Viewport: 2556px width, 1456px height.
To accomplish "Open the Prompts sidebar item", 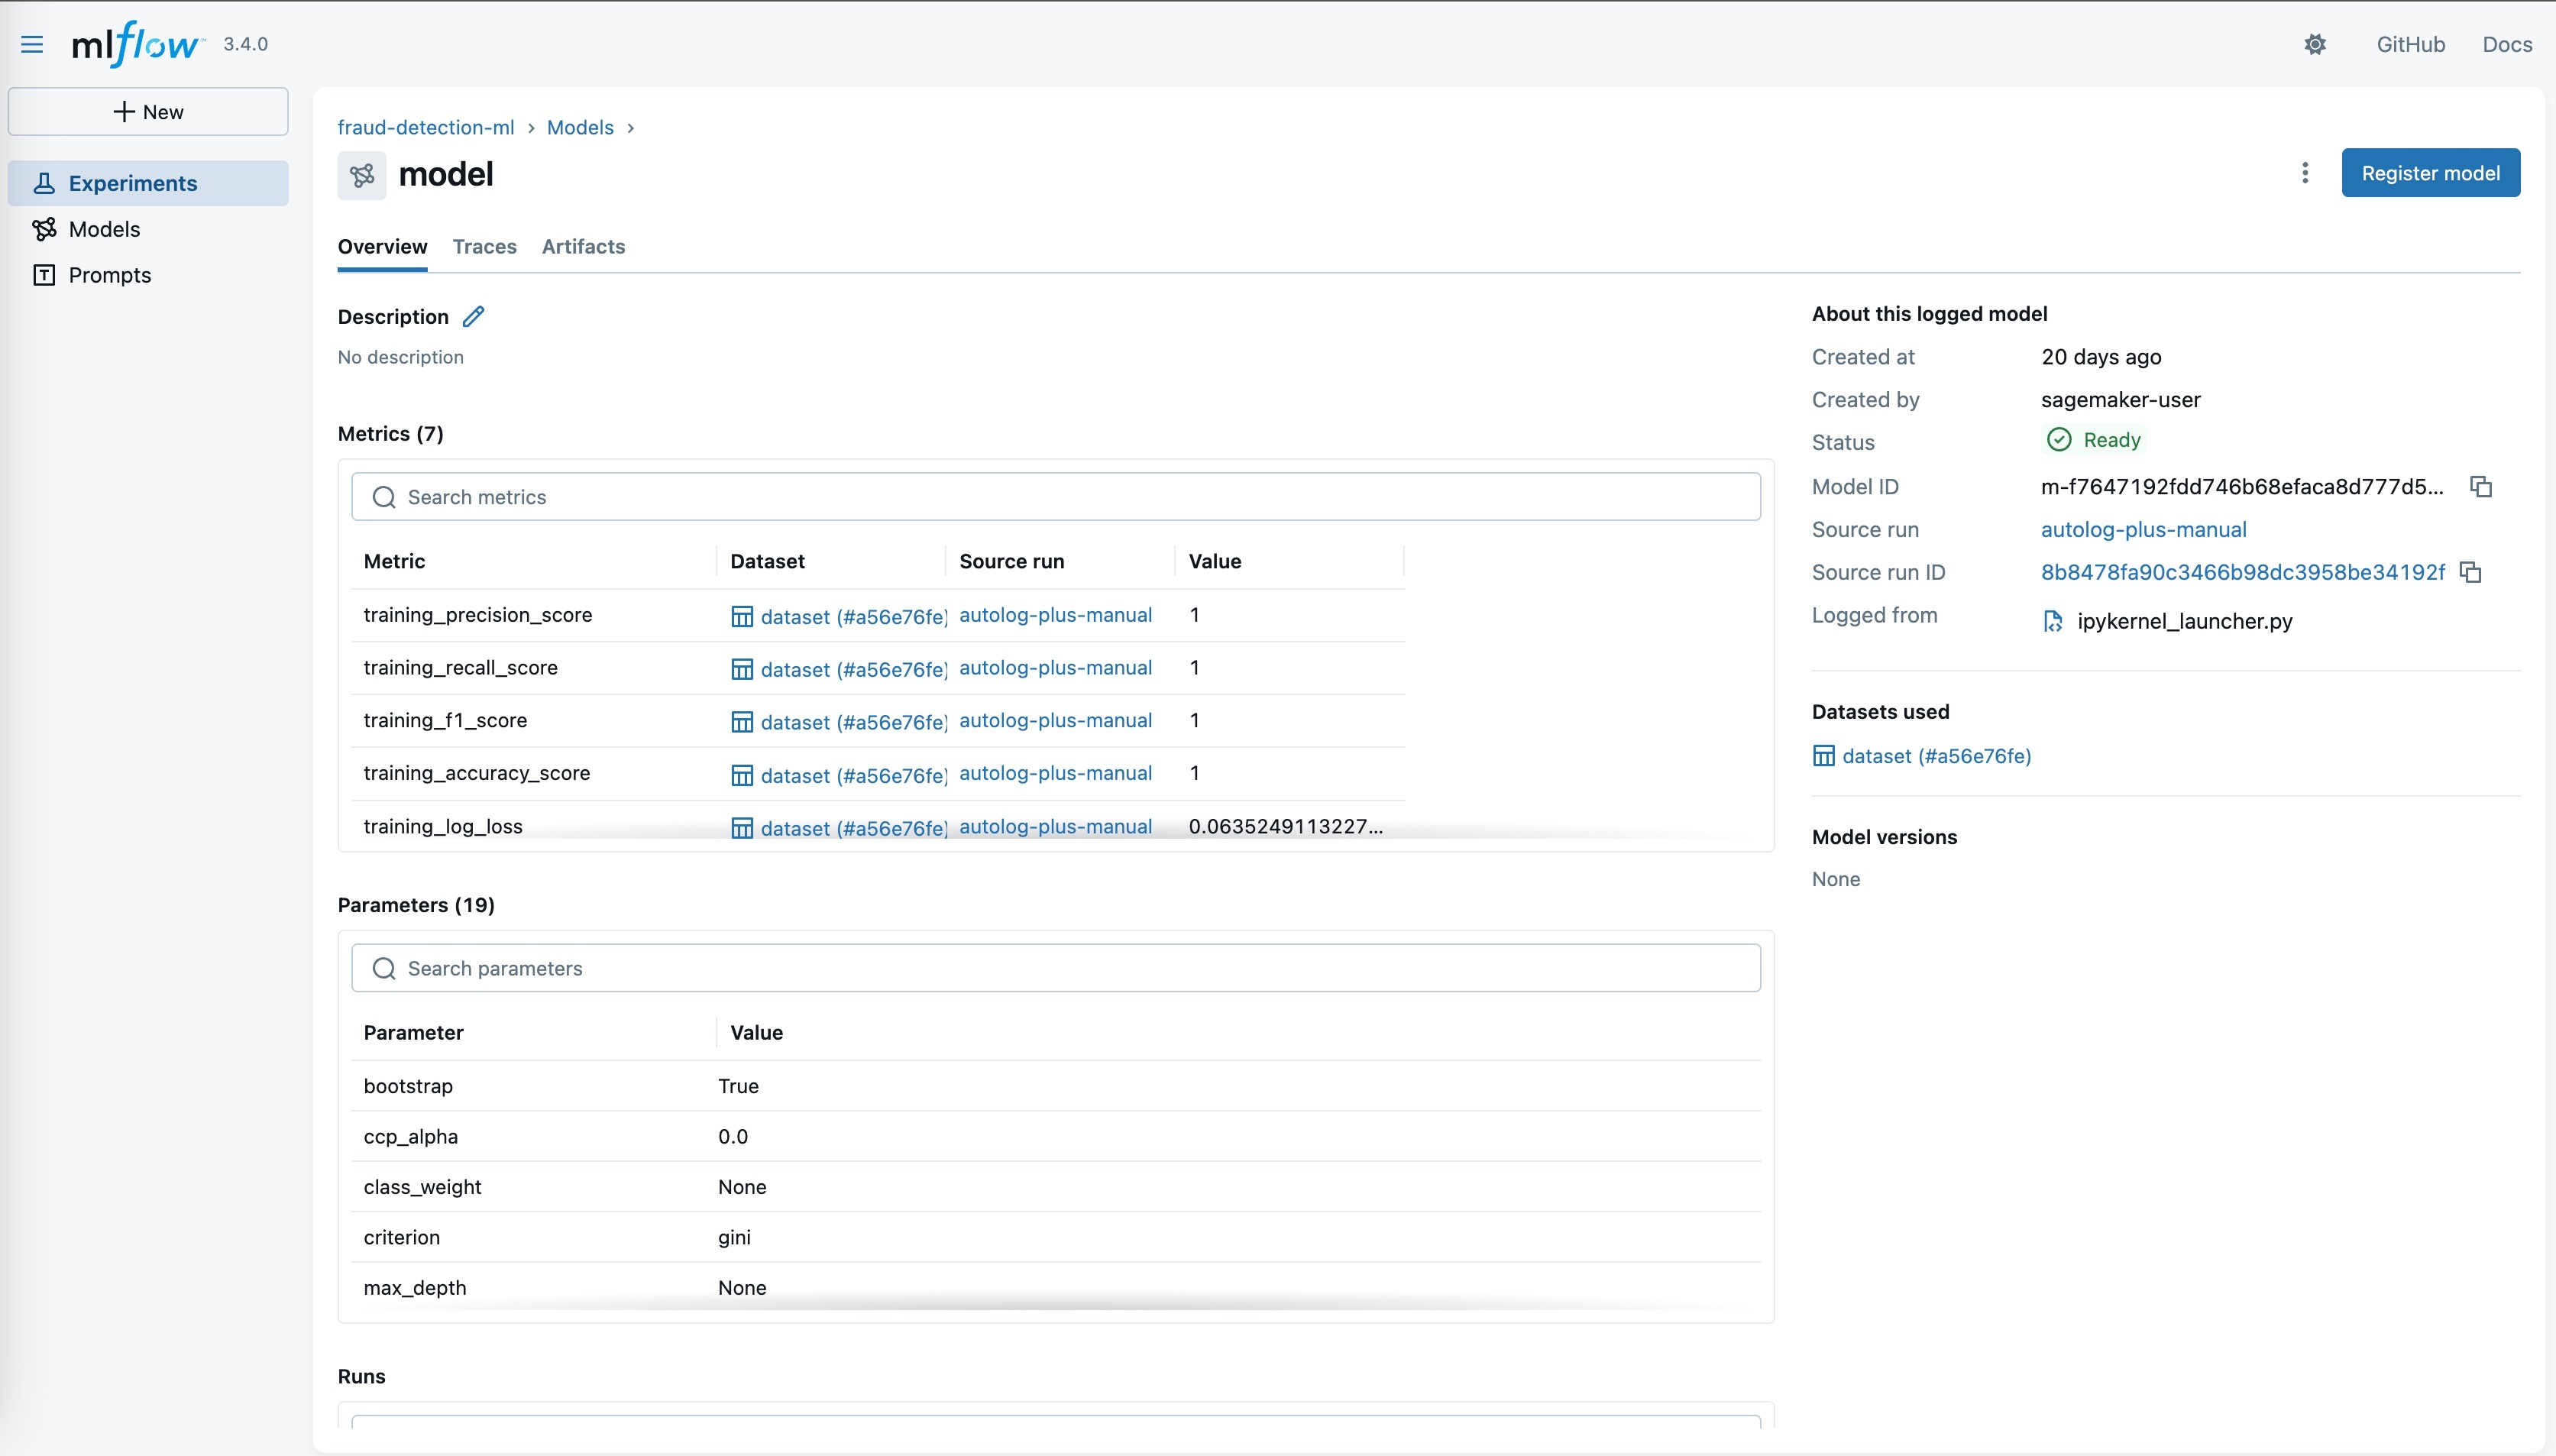I will (109, 275).
